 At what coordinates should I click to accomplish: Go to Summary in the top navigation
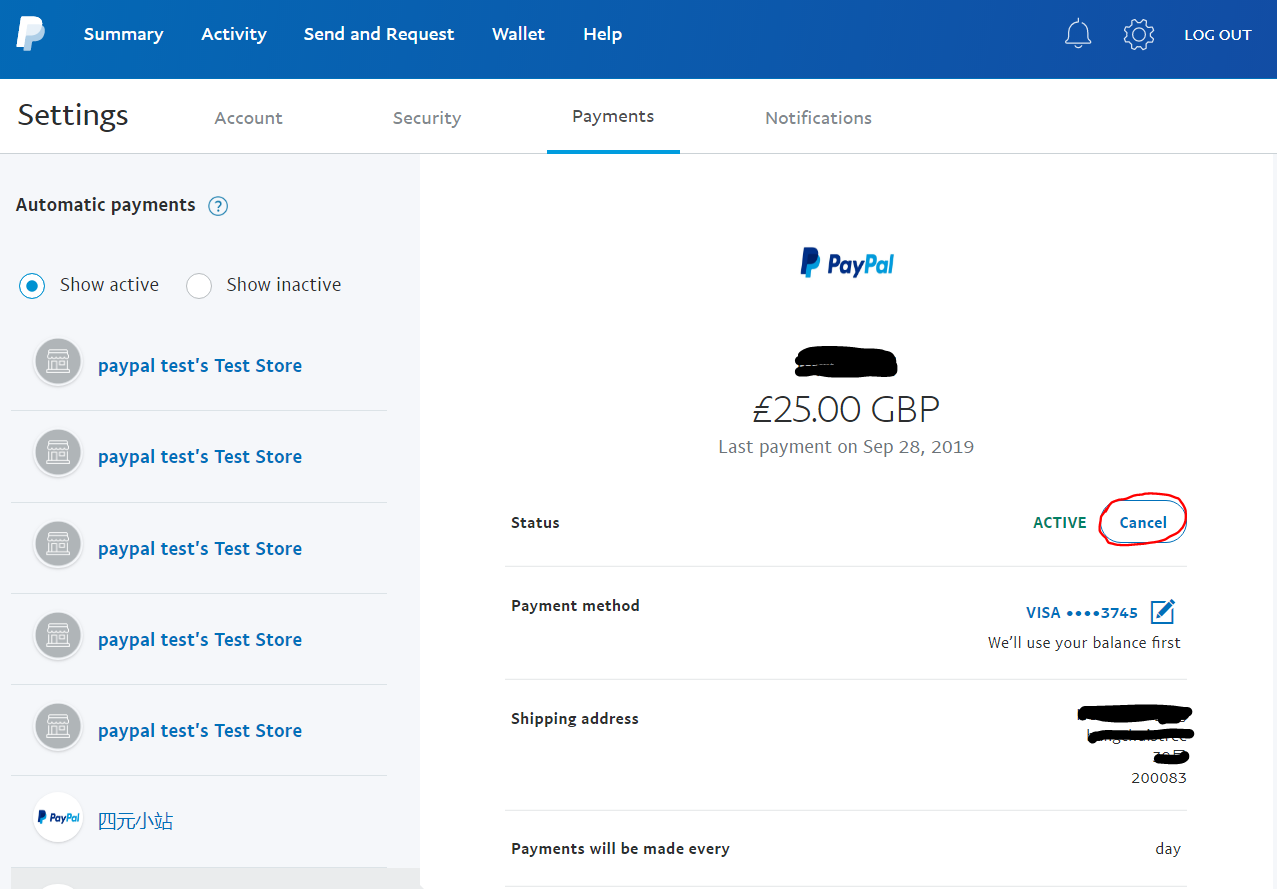tap(123, 34)
